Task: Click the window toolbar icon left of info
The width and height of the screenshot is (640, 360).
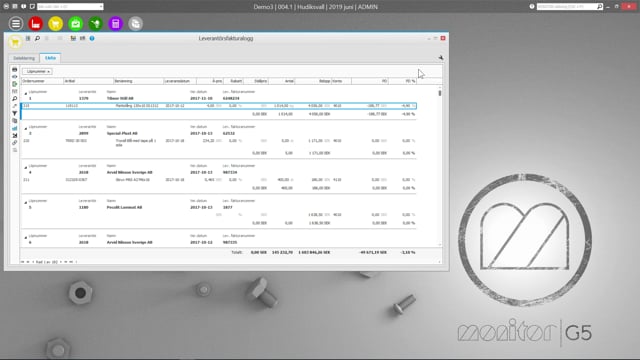Action: pyautogui.click(x=82, y=38)
